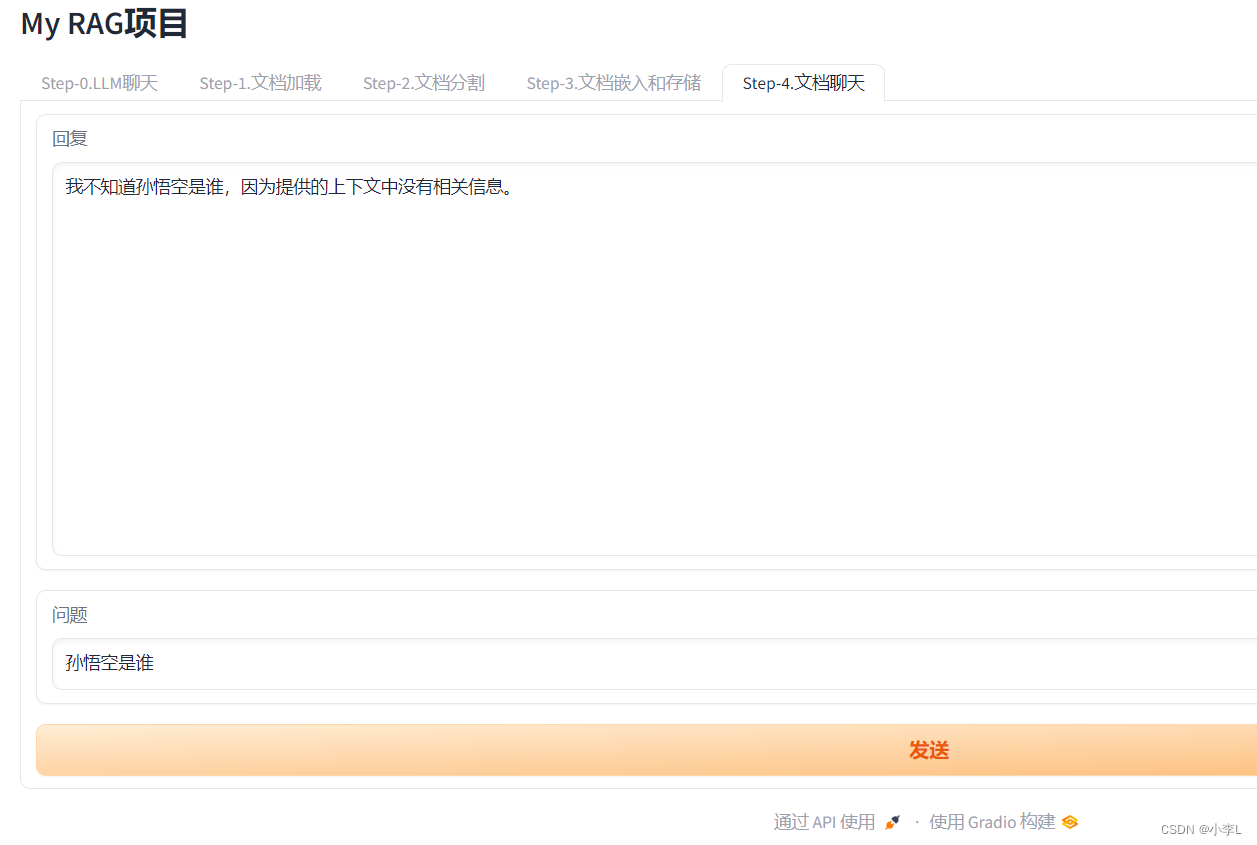Click the 问题 input field containing 孙悟空是谁
Image resolution: width=1257 pixels, height=845 pixels.
(655, 663)
